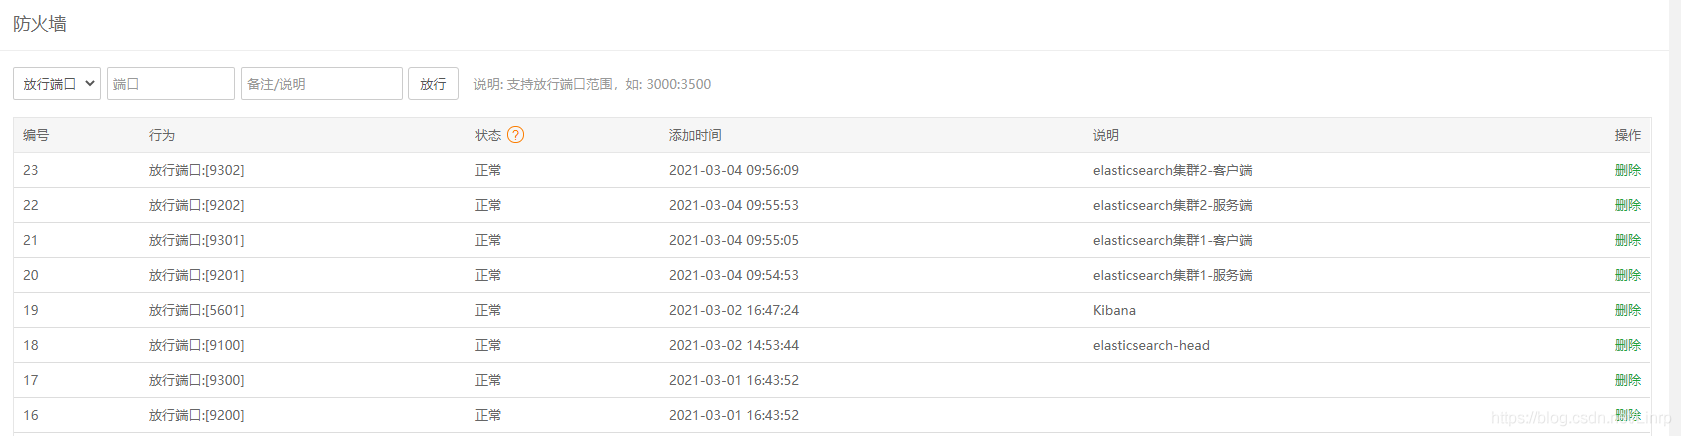The image size is (1681, 436).
Task: Click the 行为 column header
Action: 162,135
